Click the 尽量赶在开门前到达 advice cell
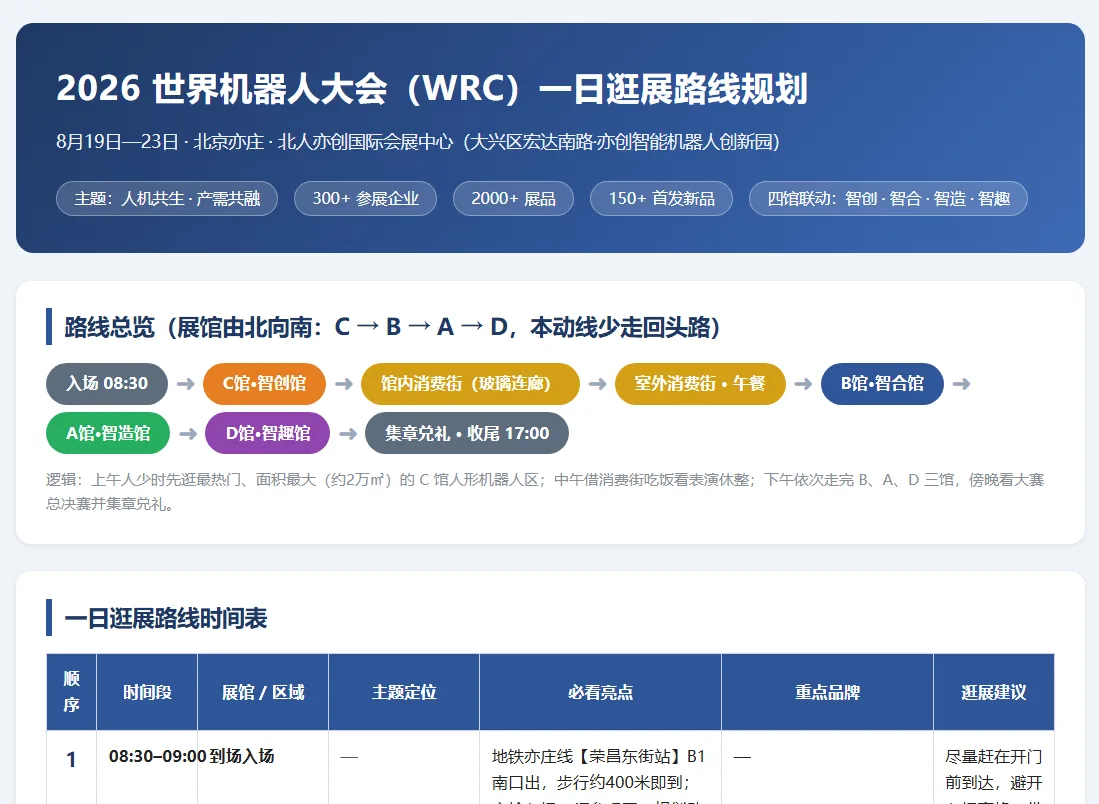The height and width of the screenshot is (804, 1099). tap(994, 769)
